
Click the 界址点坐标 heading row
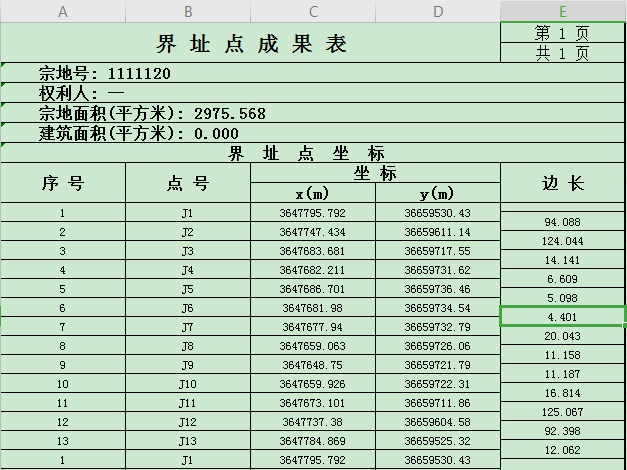pyautogui.click(x=312, y=153)
